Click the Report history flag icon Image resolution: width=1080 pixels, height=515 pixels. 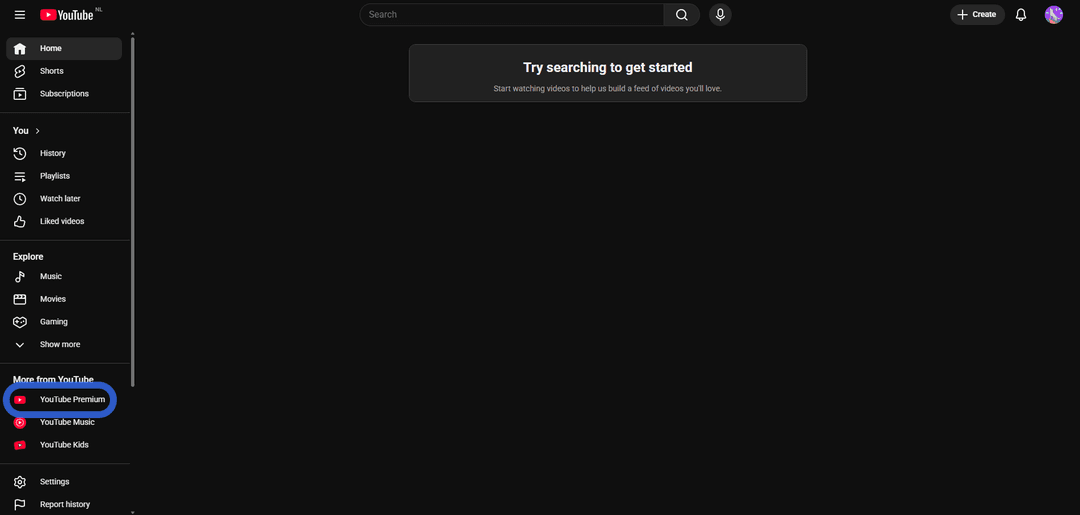coord(20,504)
